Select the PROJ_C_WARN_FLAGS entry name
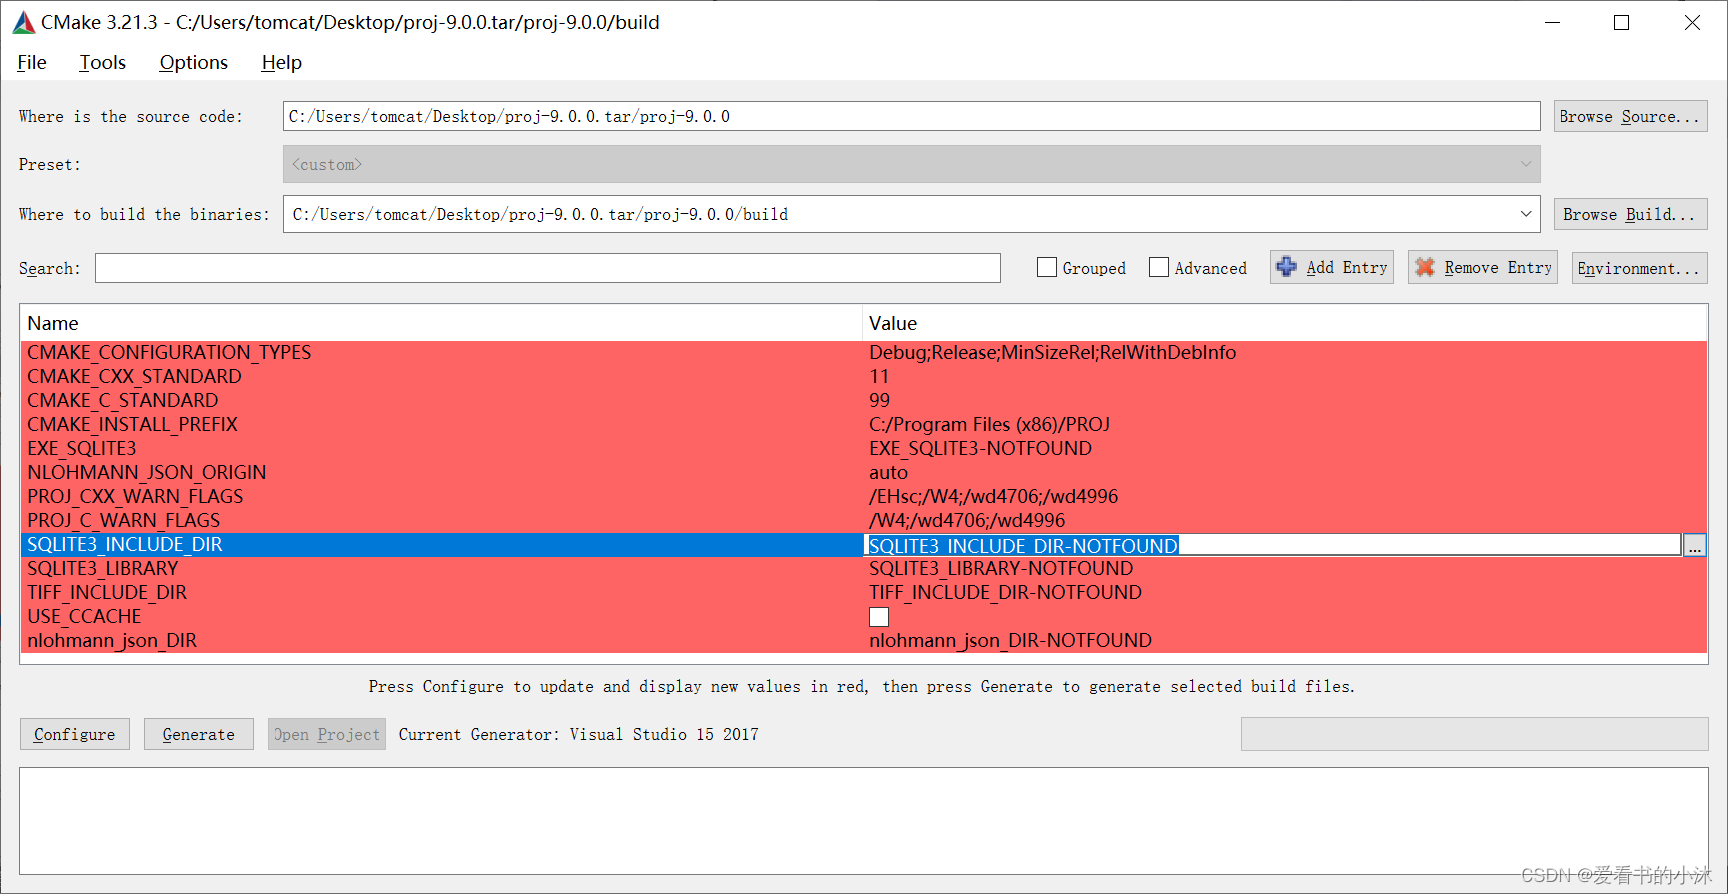 123,520
